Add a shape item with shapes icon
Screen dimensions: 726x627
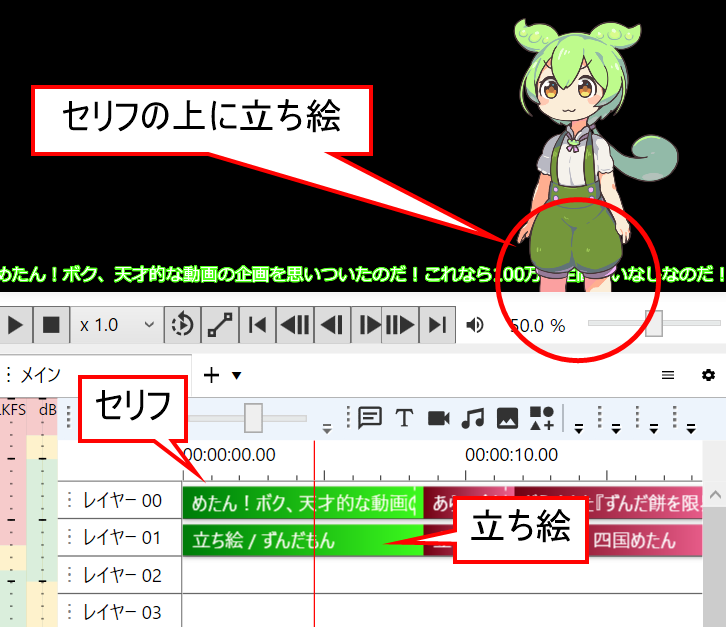[x=541, y=418]
